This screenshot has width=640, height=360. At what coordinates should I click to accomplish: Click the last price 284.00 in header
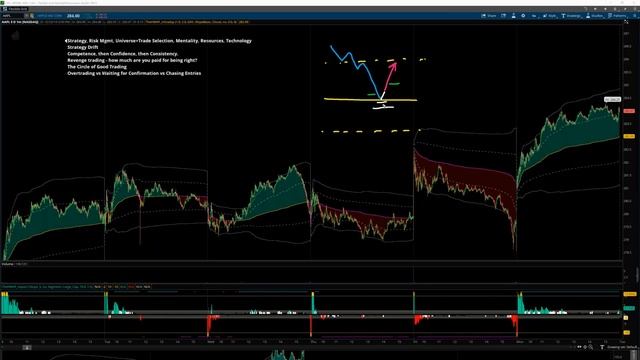coord(73,16)
